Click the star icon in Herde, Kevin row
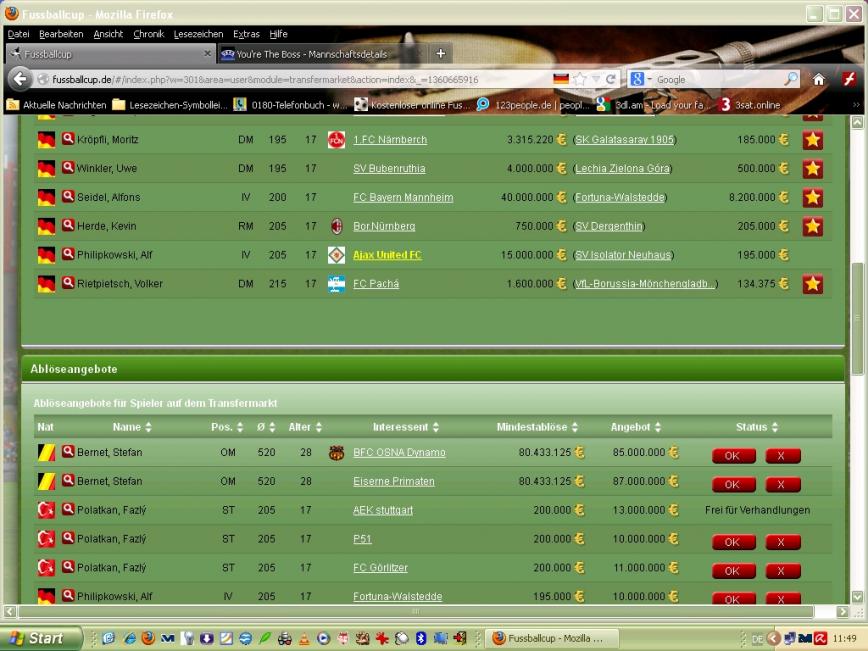 click(812, 227)
